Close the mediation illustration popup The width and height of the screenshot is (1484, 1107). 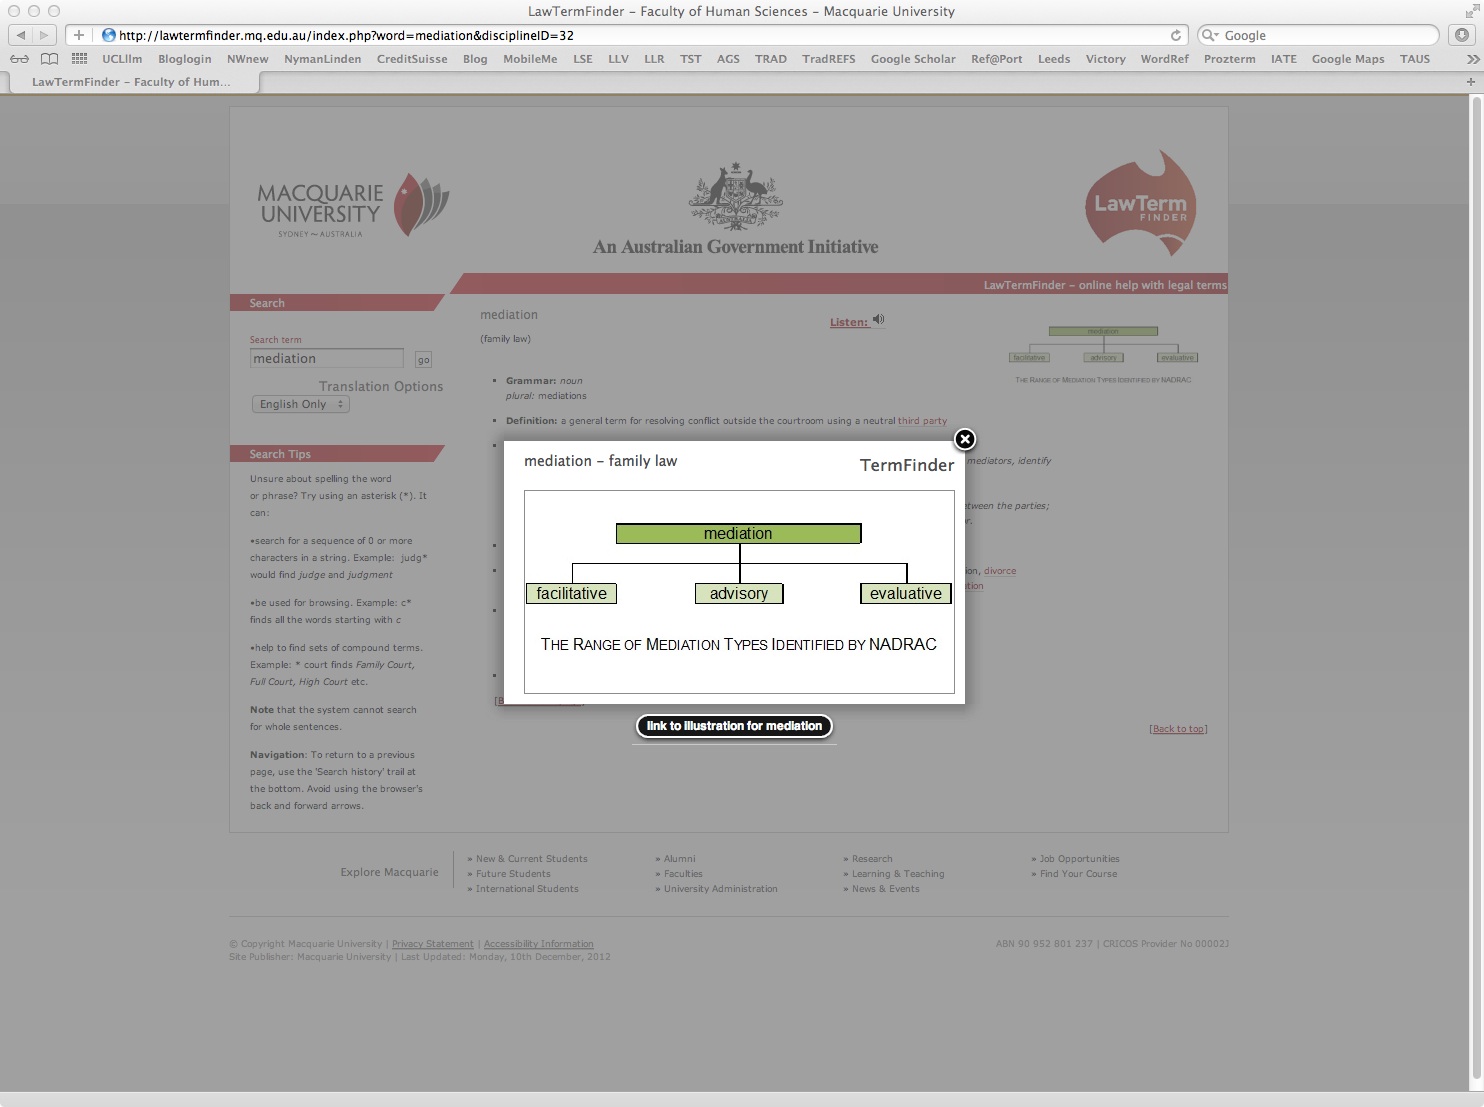pyautogui.click(x=964, y=439)
